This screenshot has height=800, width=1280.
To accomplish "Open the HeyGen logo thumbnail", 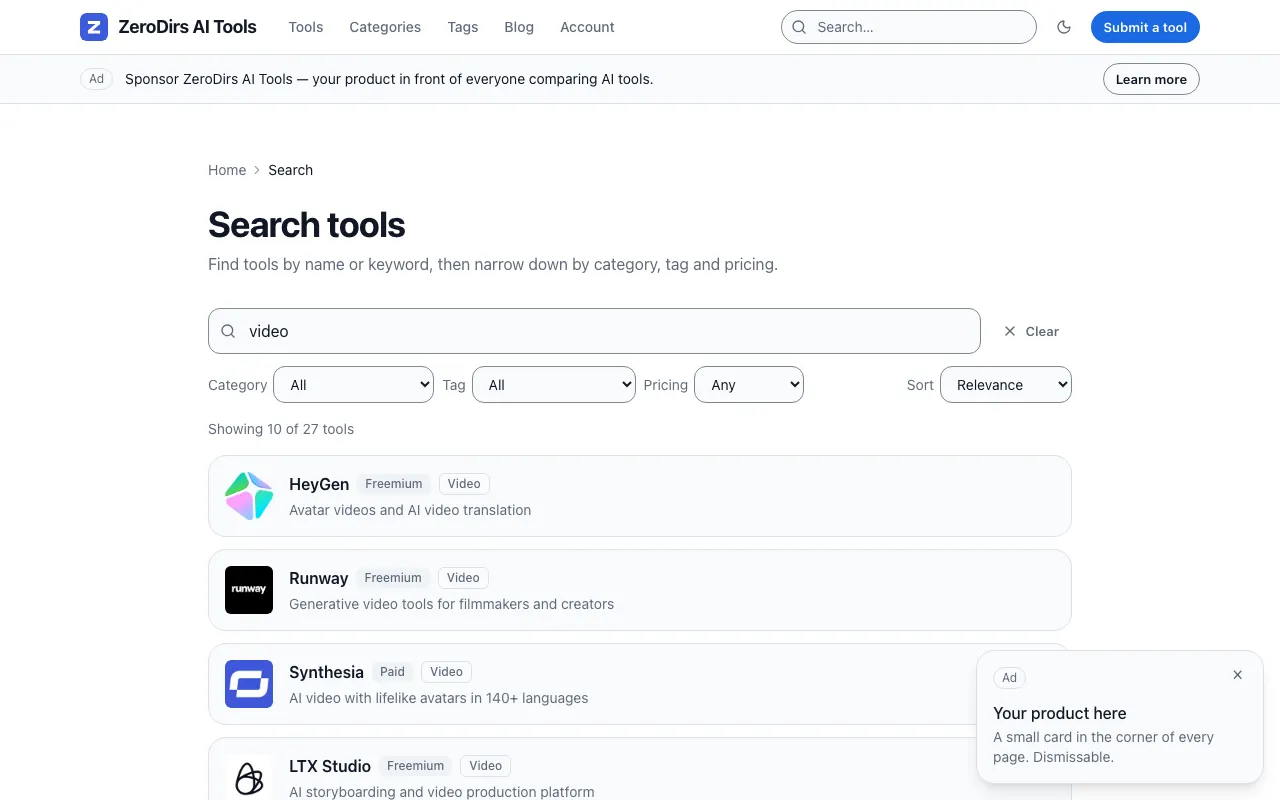I will point(249,496).
